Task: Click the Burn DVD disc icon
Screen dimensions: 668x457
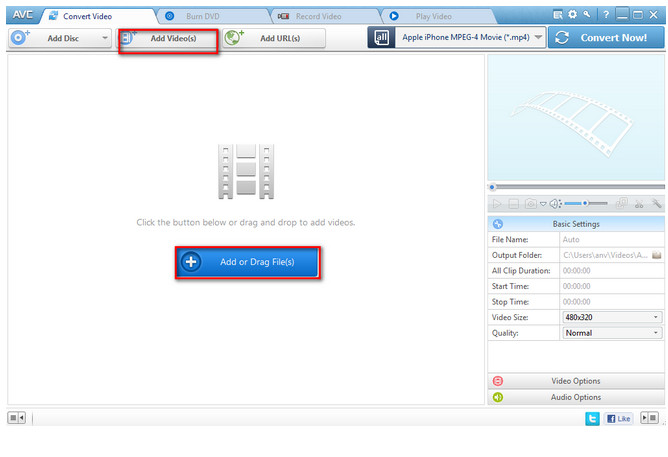Action: [x=170, y=16]
